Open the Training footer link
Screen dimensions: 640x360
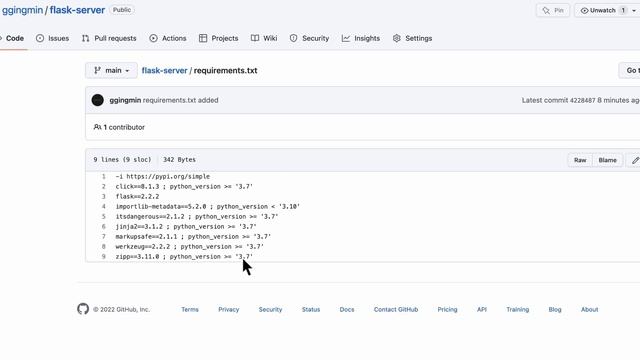coord(518,309)
